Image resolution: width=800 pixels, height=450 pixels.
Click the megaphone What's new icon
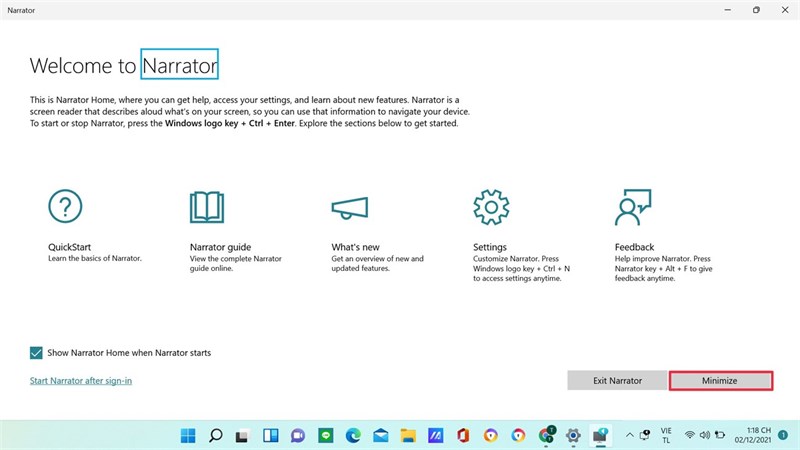349,208
